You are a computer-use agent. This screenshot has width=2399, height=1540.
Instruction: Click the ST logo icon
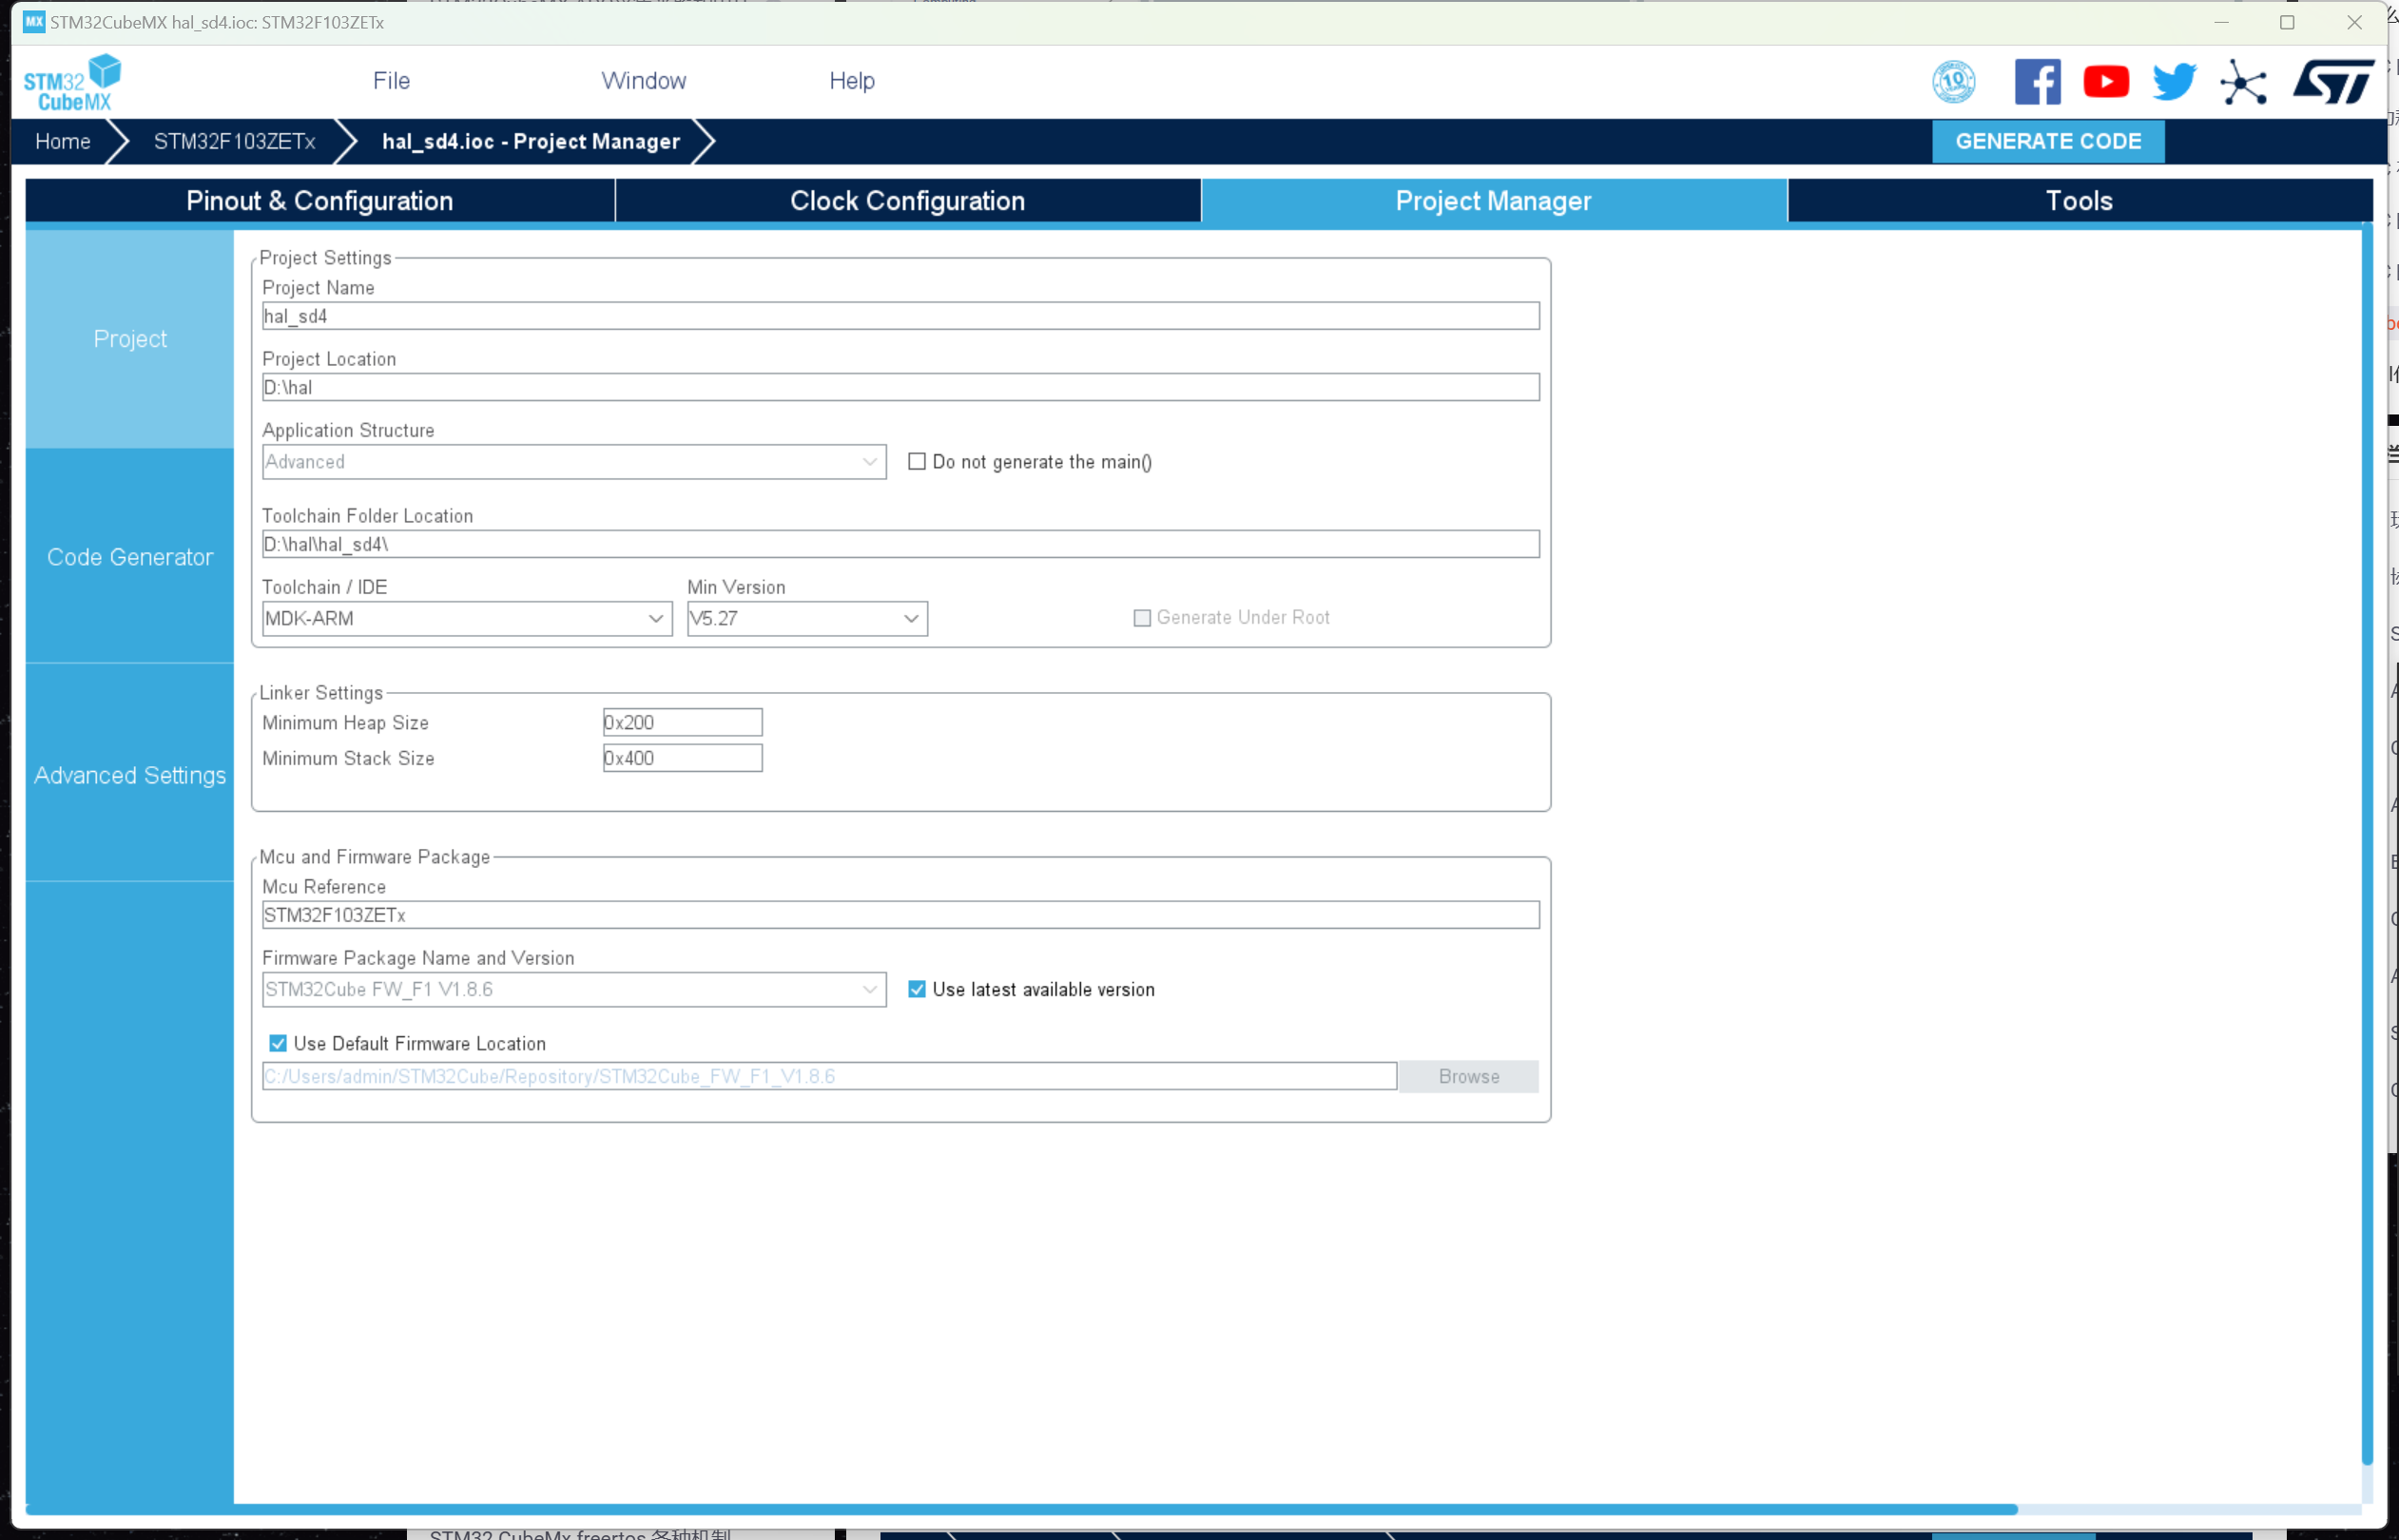click(2333, 82)
